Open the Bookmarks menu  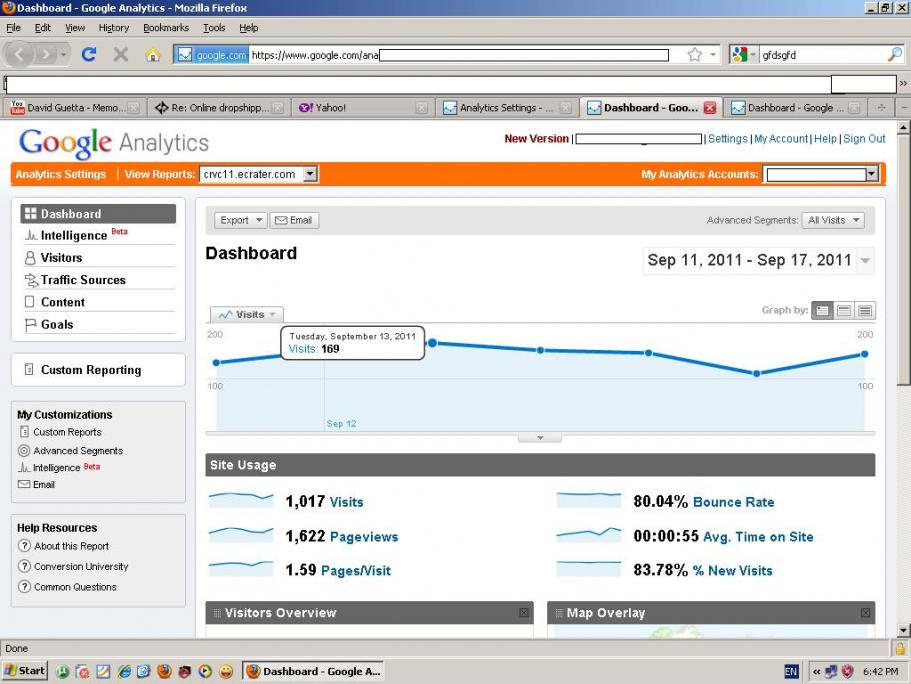(166, 27)
